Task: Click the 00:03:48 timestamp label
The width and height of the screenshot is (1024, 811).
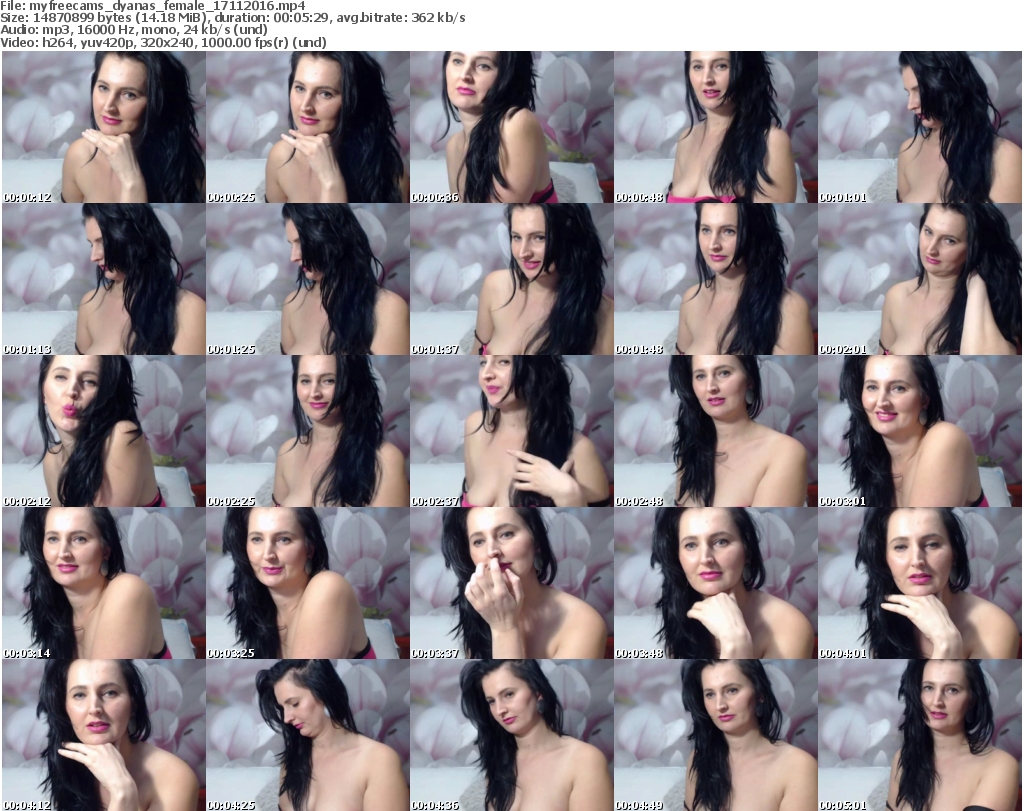Action: 640,653
